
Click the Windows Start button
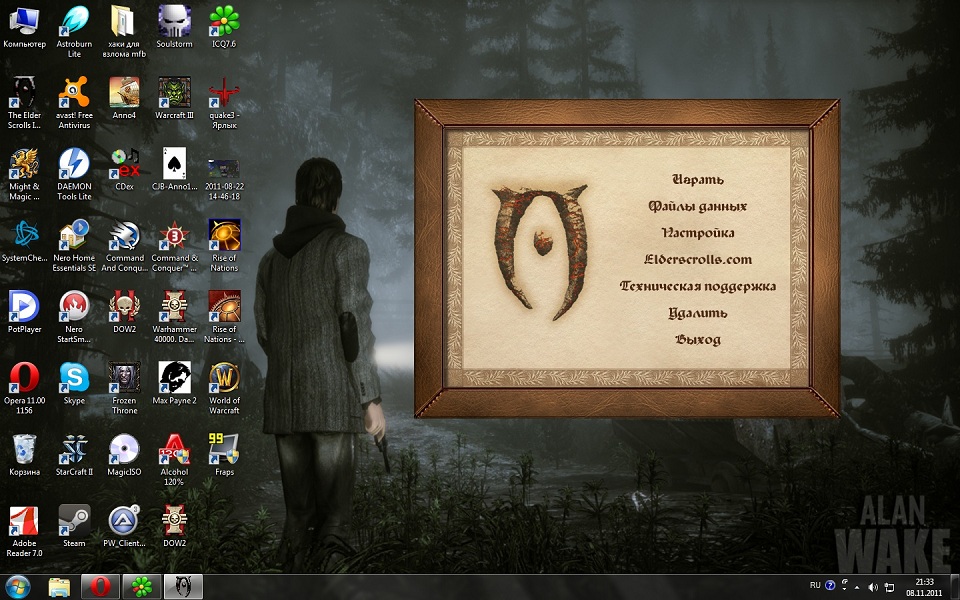pos(18,586)
